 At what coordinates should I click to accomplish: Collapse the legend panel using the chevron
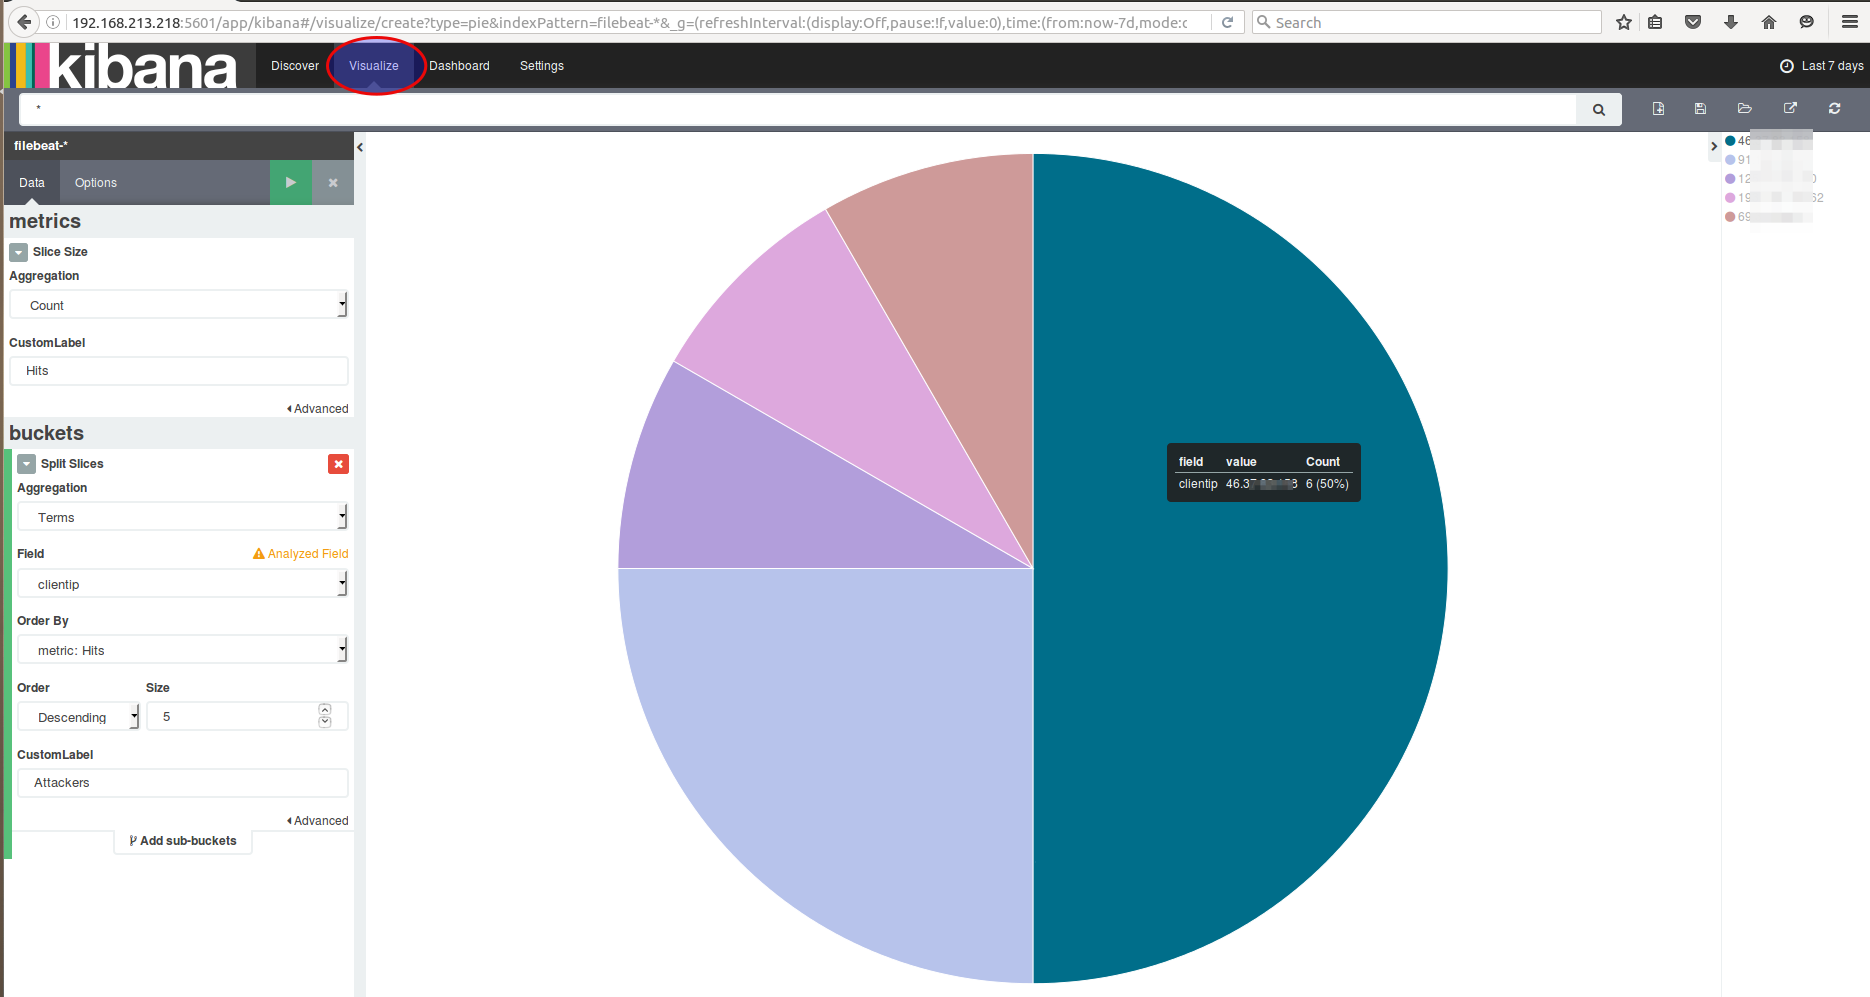1713,146
